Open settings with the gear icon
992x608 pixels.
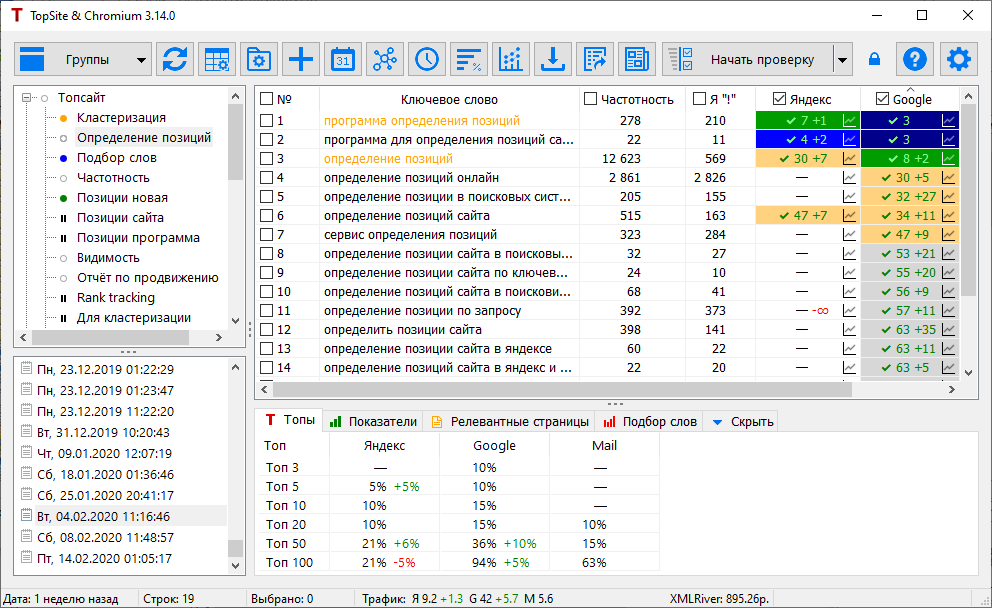click(959, 60)
